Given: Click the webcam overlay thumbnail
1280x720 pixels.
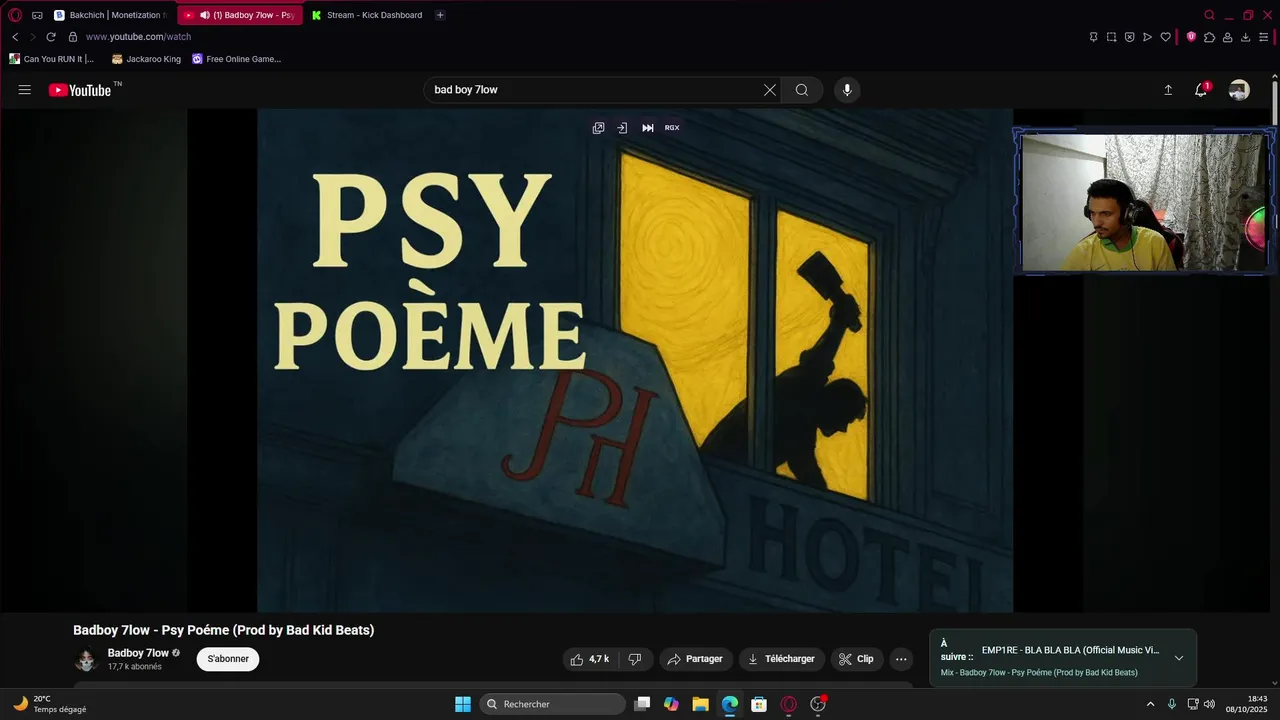Looking at the screenshot, I should (1144, 202).
